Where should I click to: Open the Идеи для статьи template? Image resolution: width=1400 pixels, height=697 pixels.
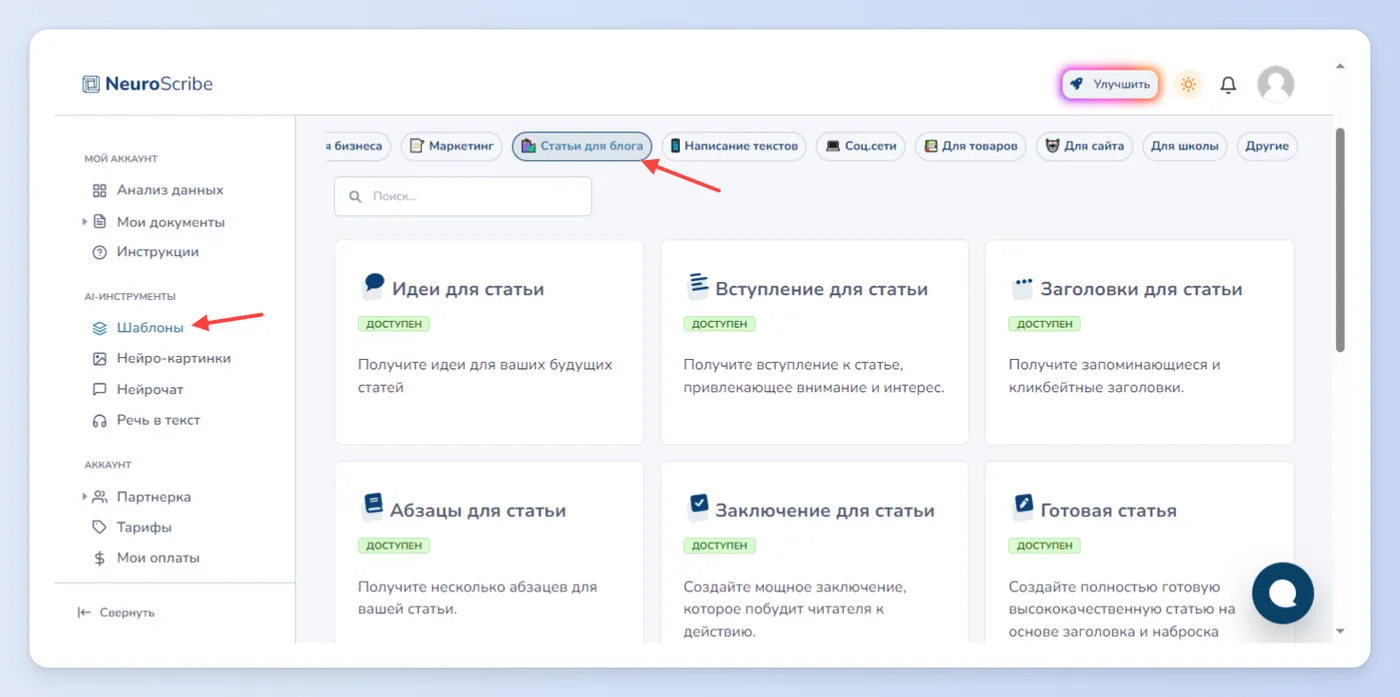(489, 342)
